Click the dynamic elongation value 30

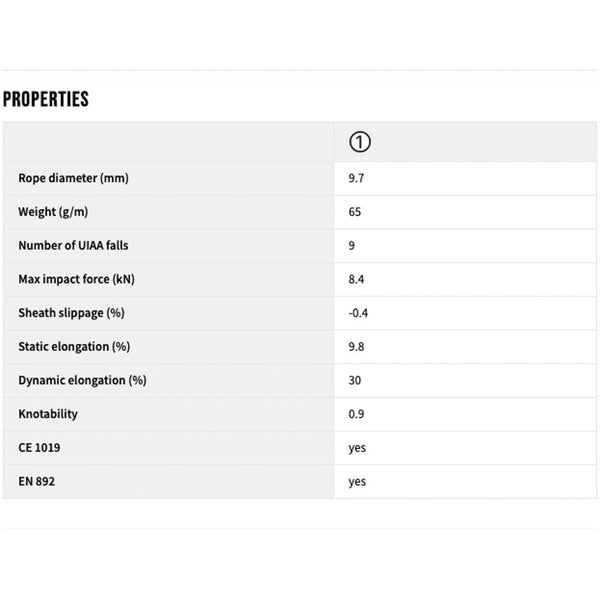(x=355, y=380)
